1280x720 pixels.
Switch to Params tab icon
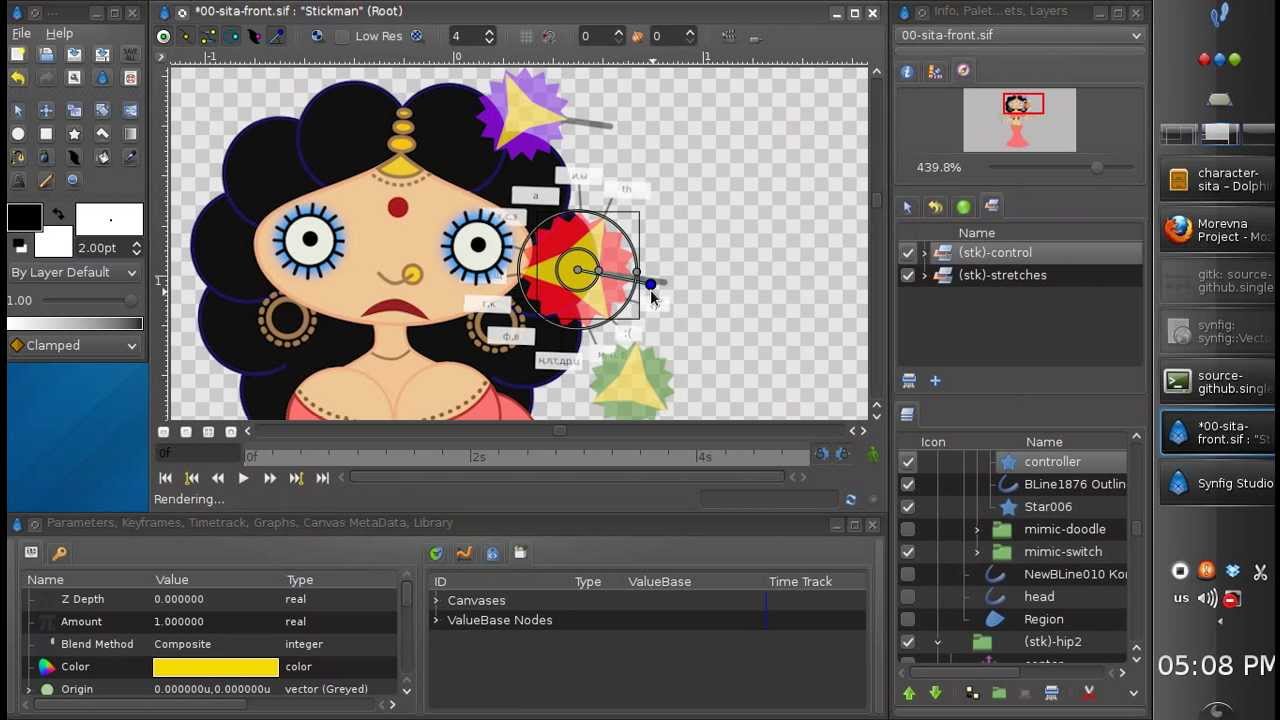pyautogui.click(x=31, y=552)
